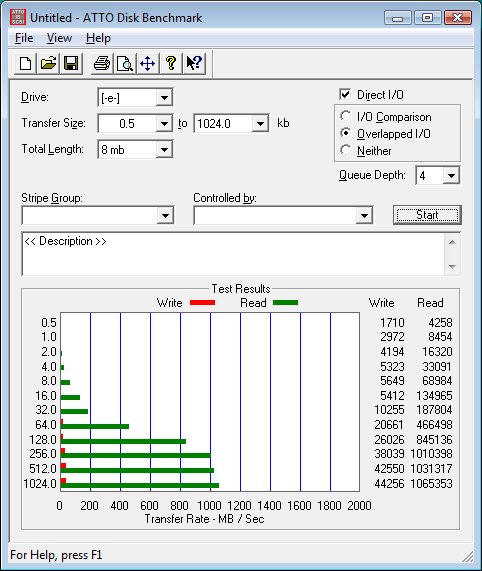This screenshot has height=571, width=482.
Task: Open a saved benchmark file icon
Action: click(x=48, y=63)
